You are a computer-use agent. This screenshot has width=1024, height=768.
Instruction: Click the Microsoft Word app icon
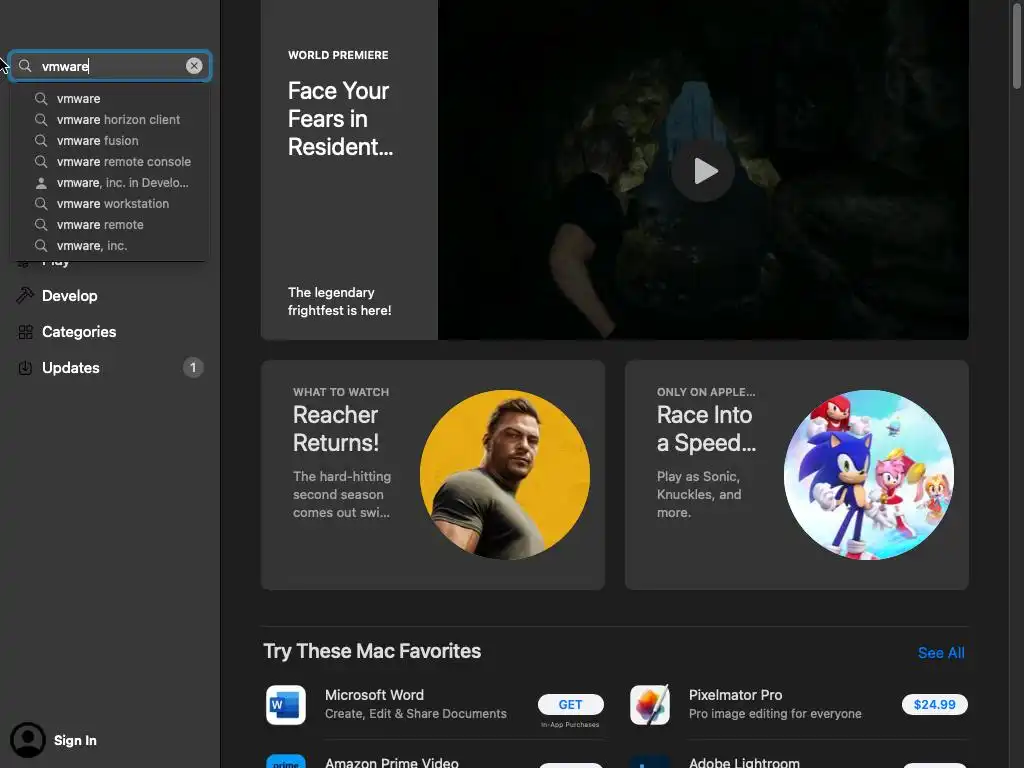coord(285,705)
